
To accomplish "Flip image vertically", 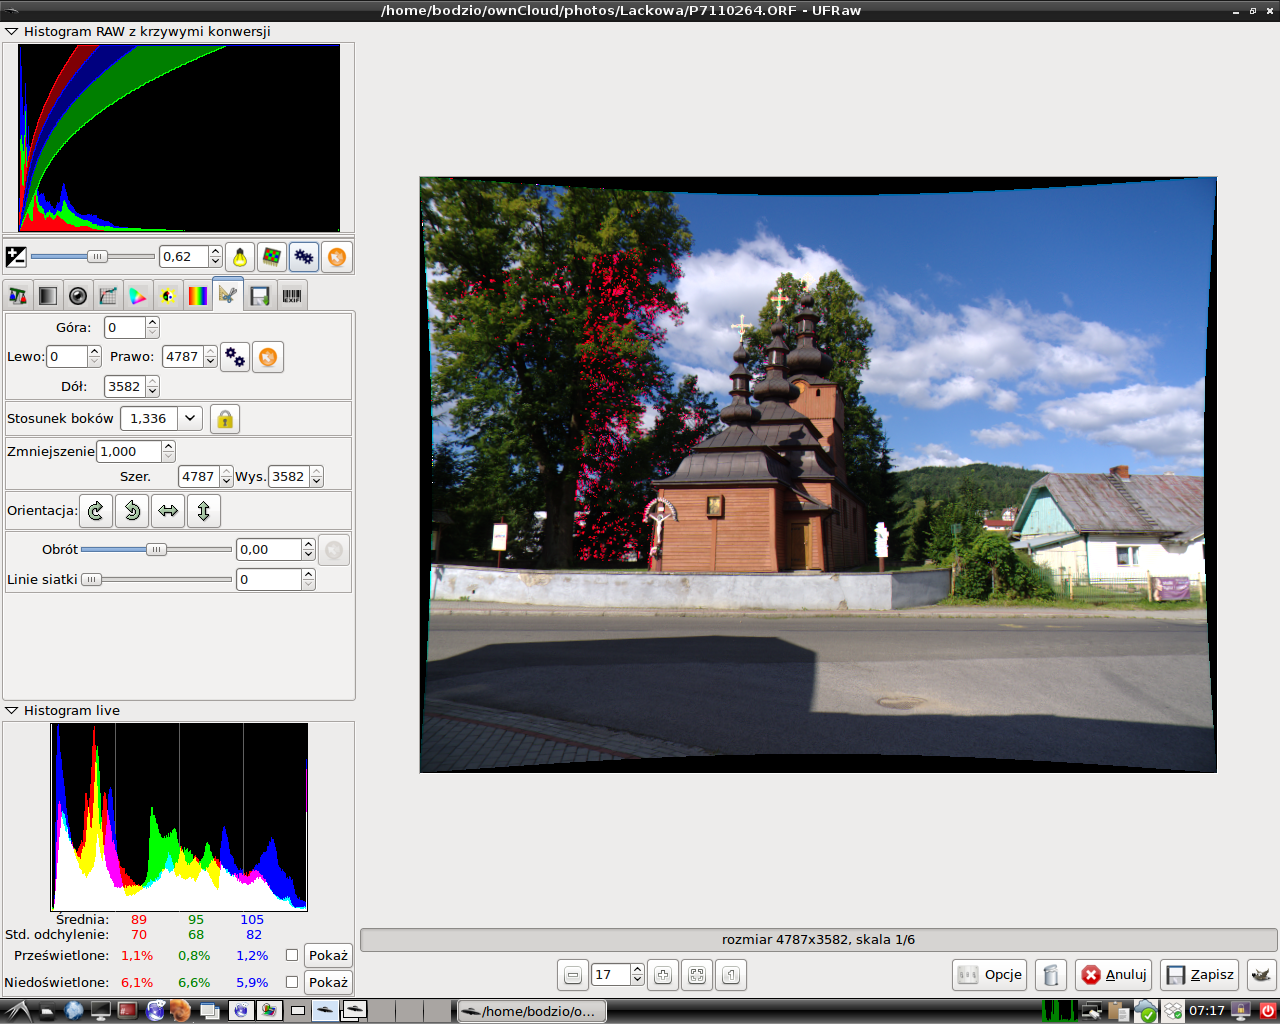I will 203,511.
